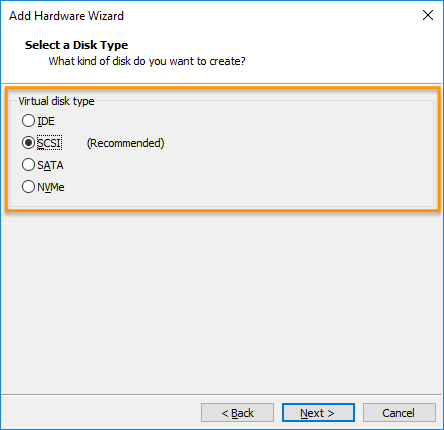The image size is (444, 430).
Task: Cancel the Add Hardware Wizard
Action: pyautogui.click(x=399, y=413)
